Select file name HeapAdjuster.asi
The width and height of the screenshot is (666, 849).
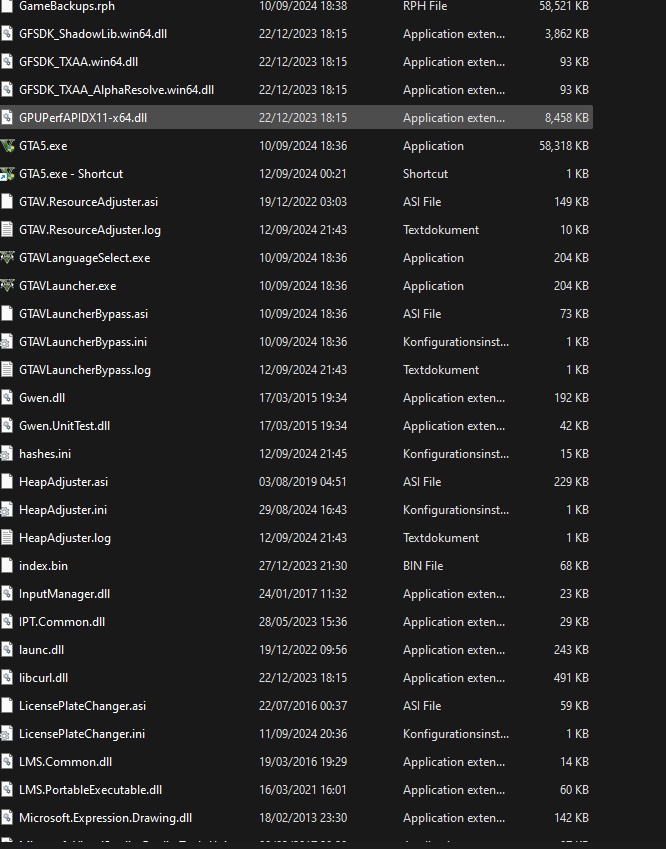click(63, 482)
